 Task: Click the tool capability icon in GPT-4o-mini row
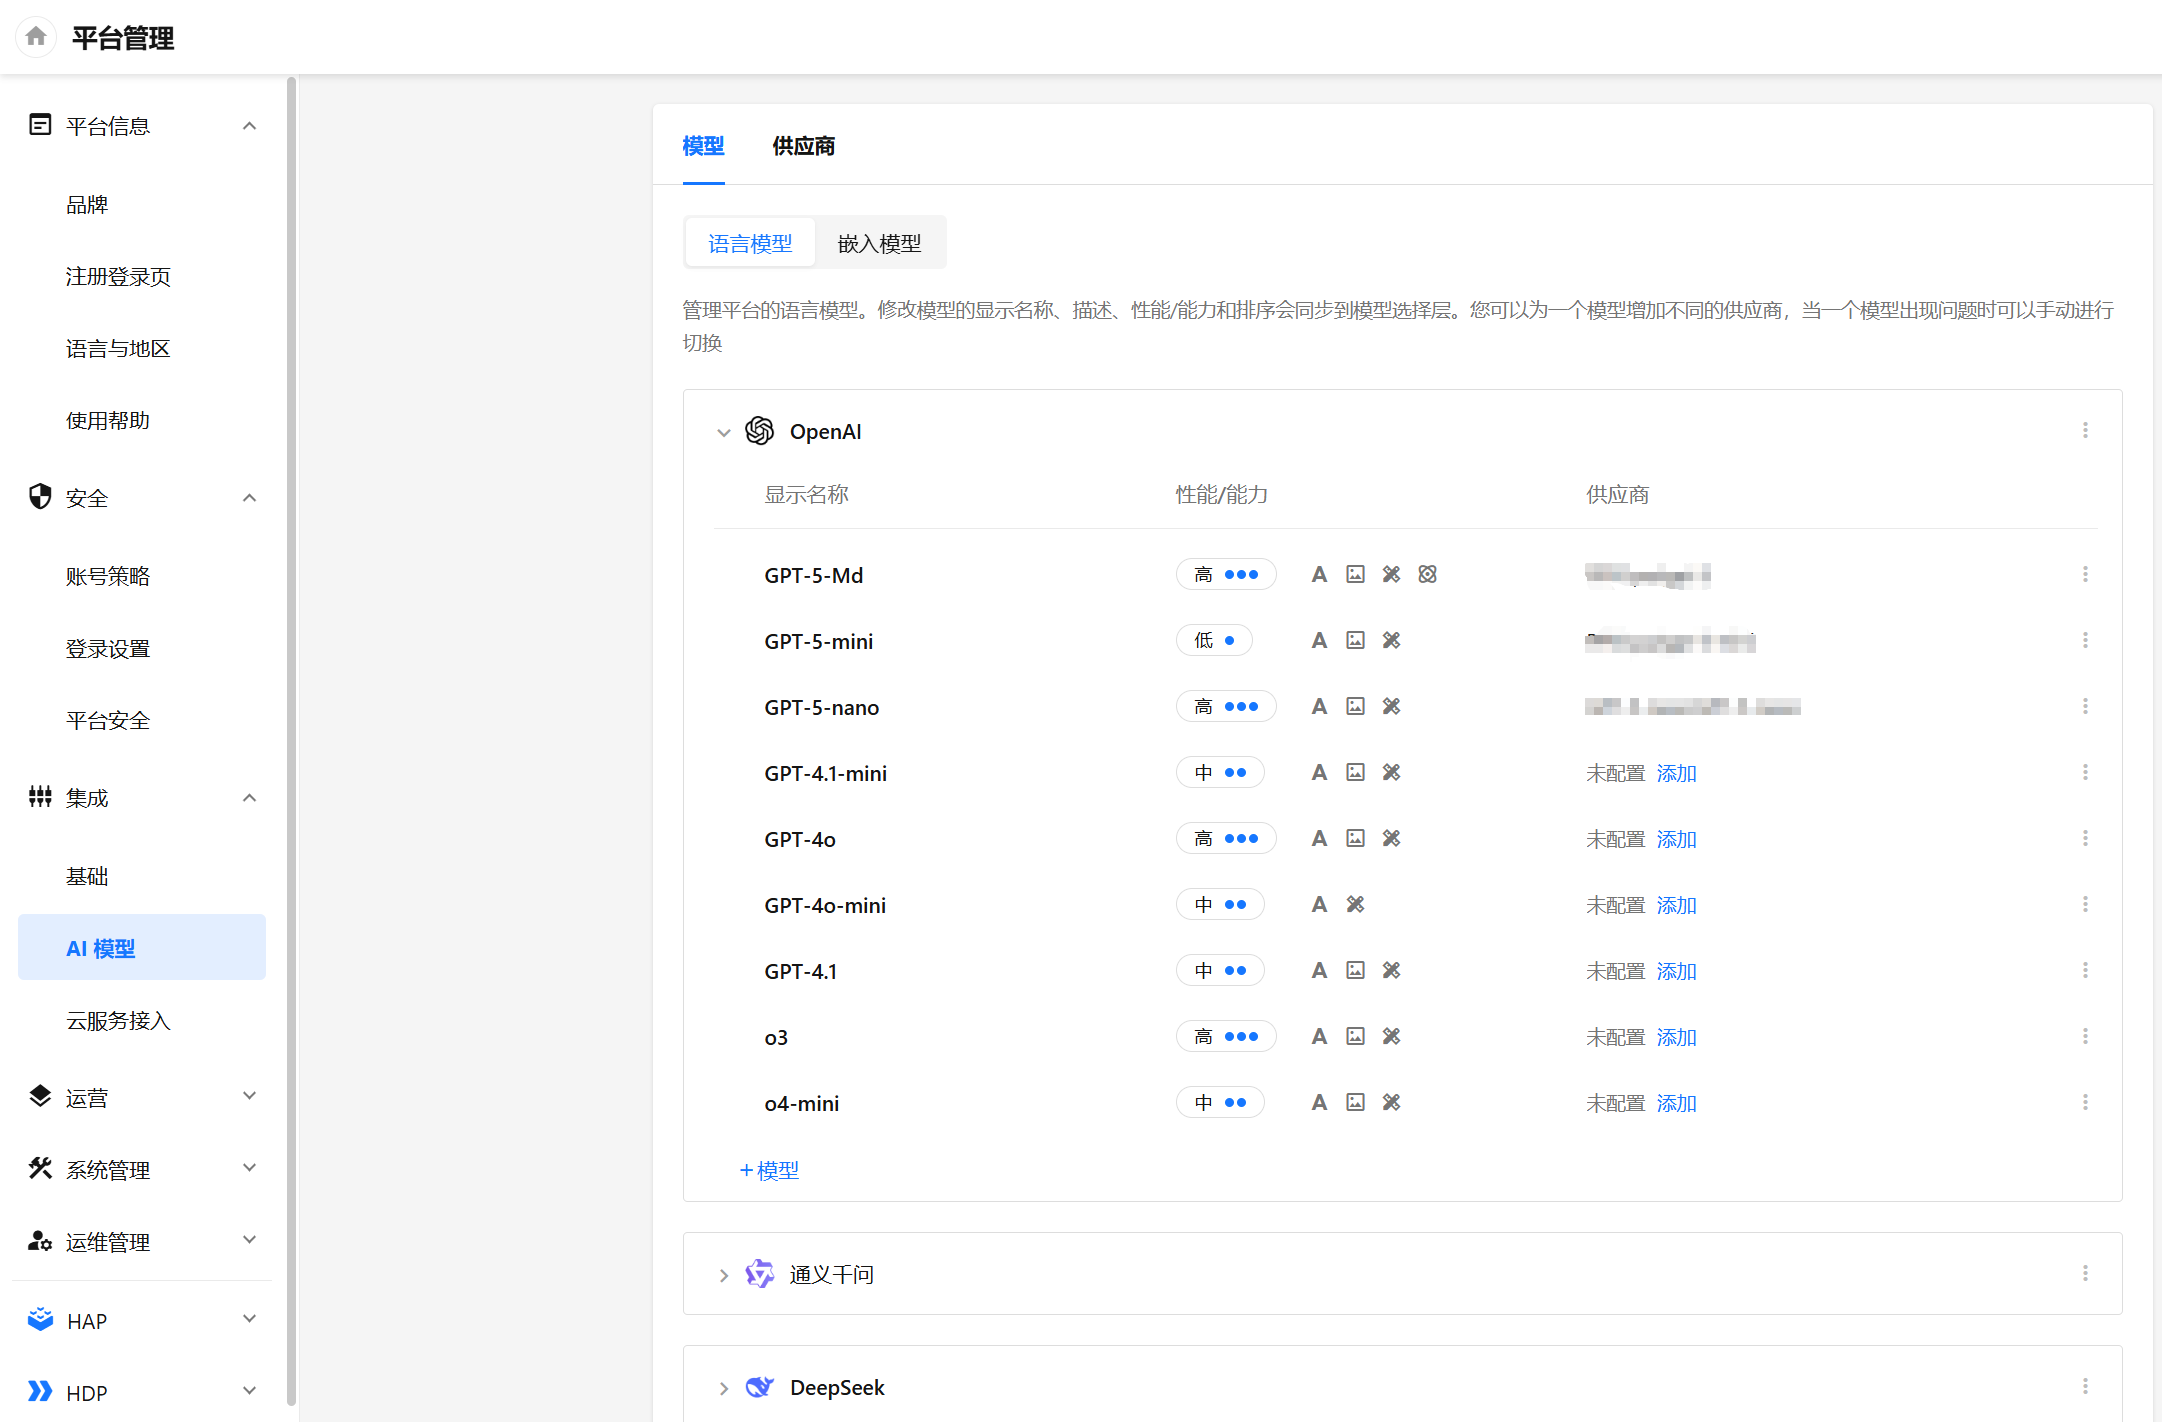click(x=1355, y=904)
